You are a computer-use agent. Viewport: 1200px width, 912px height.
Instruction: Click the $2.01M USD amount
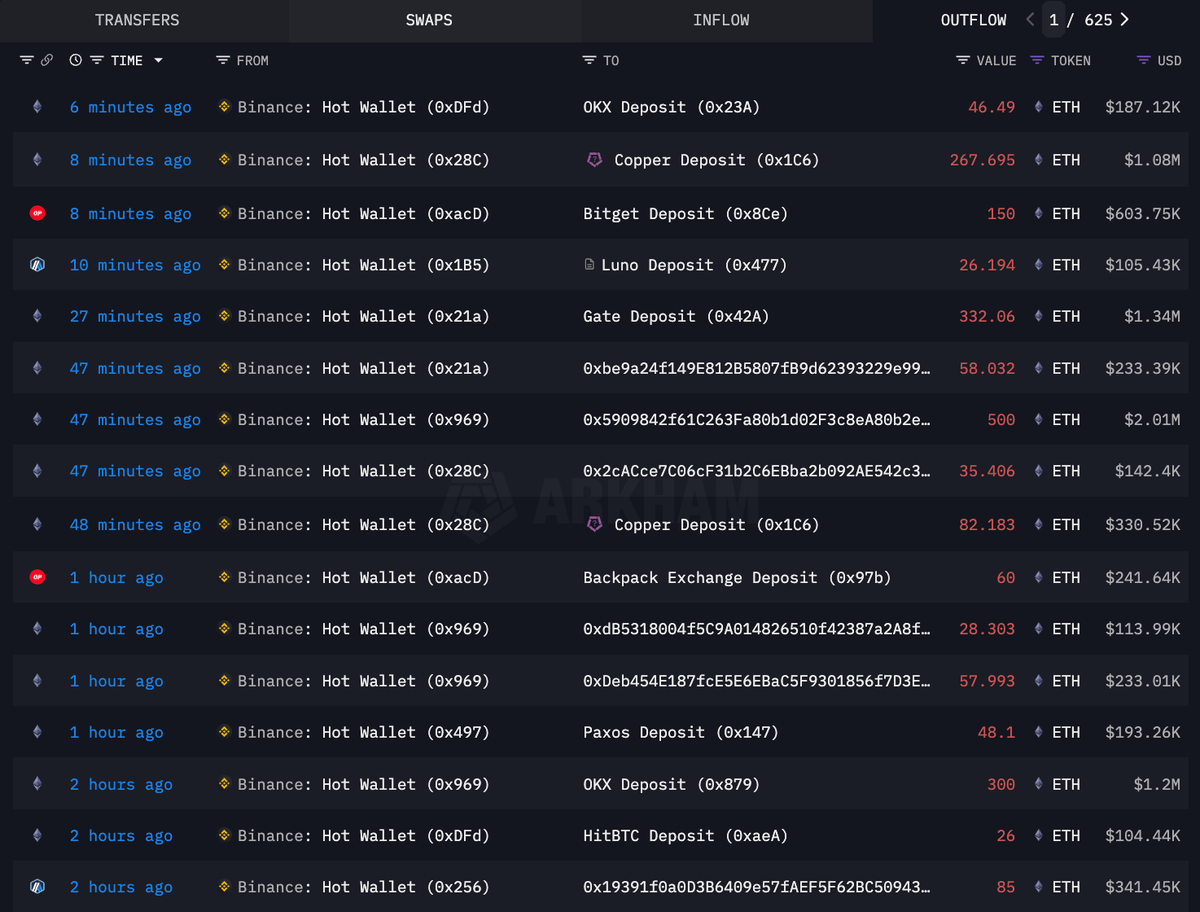point(1152,420)
